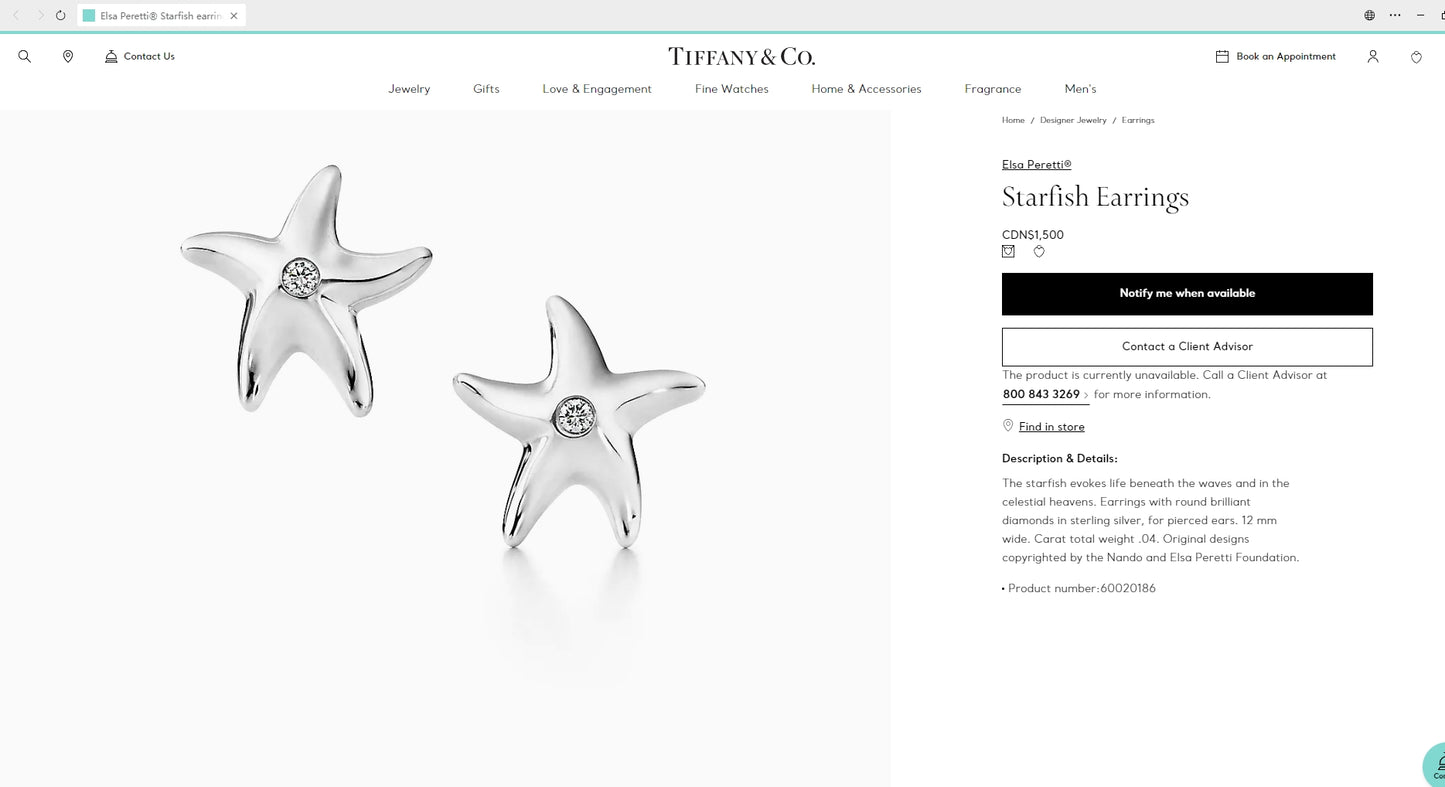Open the account profile icon
This screenshot has height=787, width=1445.
pos(1373,57)
